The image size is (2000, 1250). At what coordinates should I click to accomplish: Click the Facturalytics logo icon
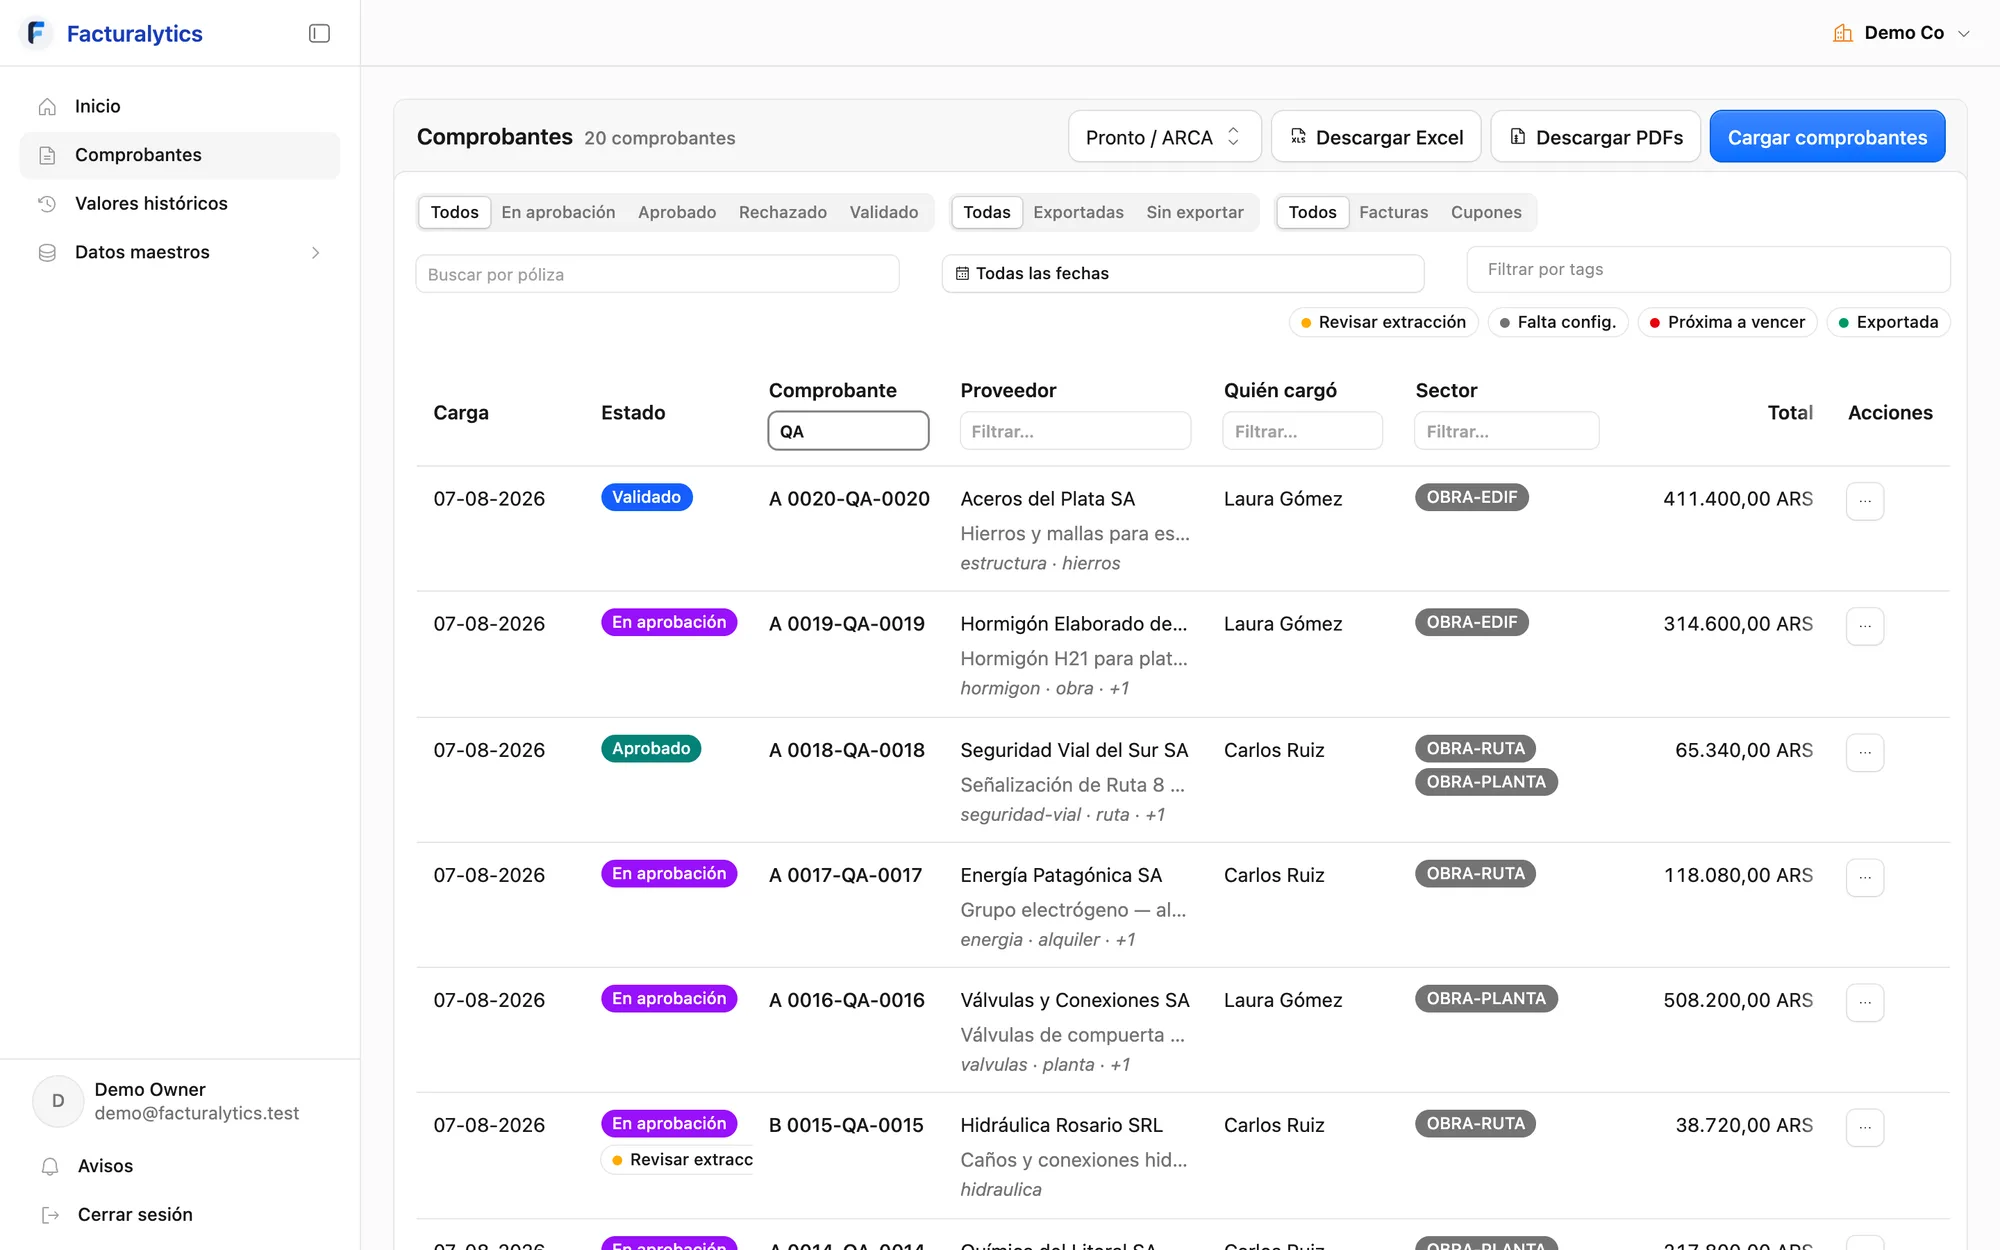[37, 33]
